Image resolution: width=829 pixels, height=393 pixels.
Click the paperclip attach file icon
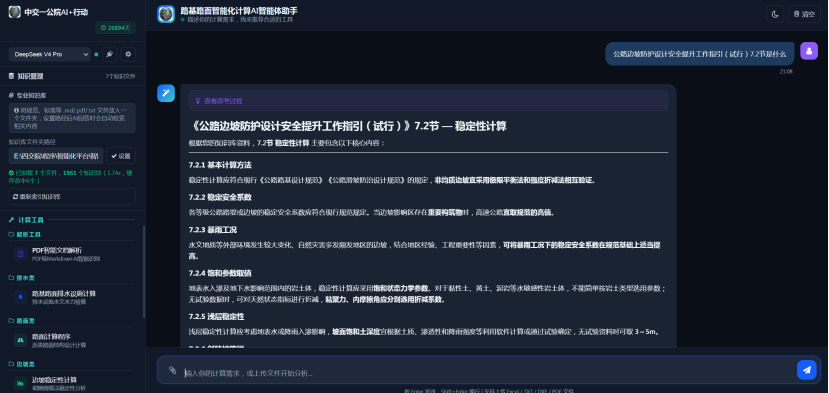[x=172, y=370]
